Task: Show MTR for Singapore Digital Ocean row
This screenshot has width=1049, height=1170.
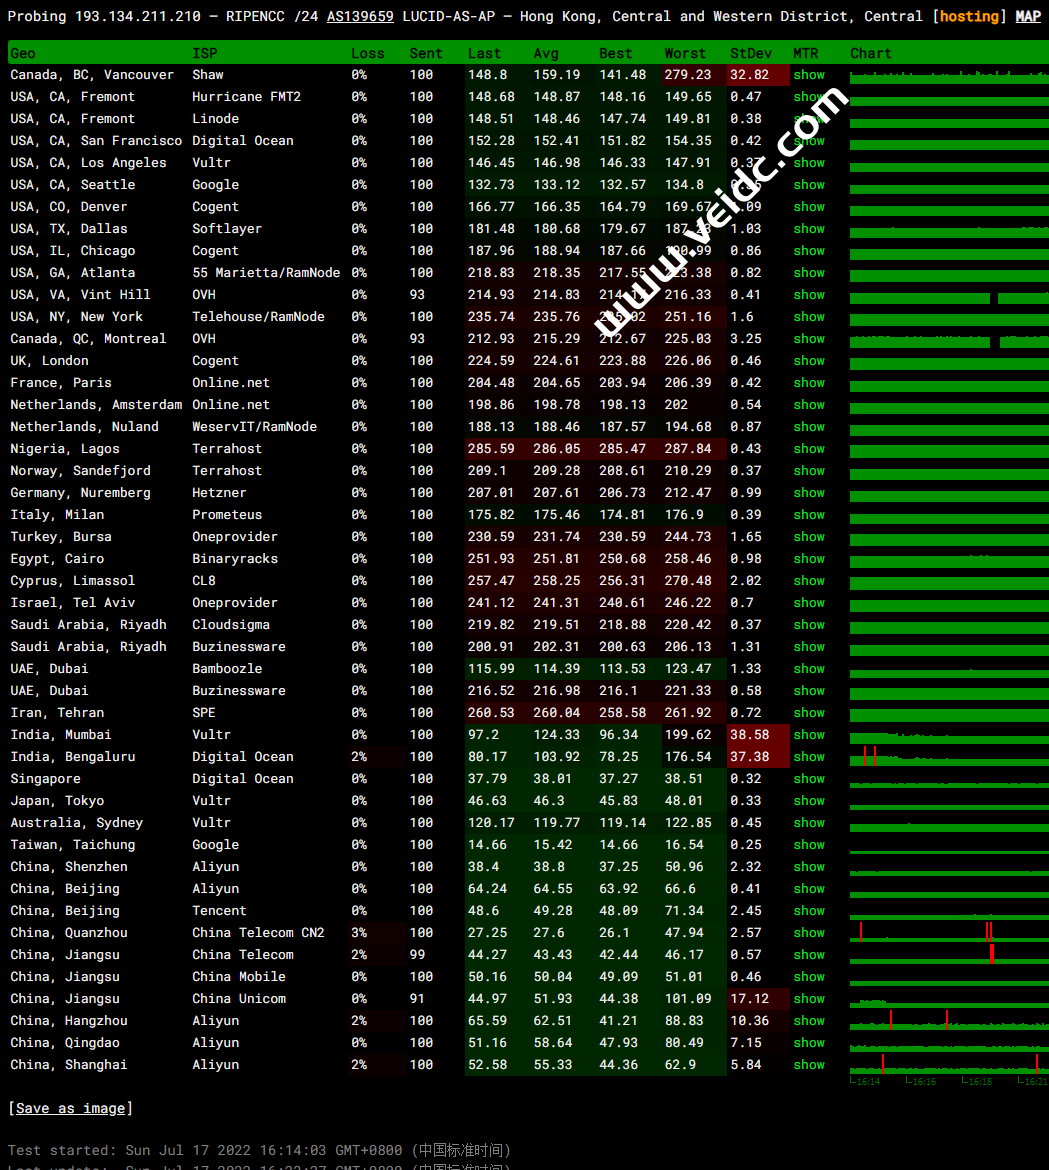Action: click(809, 779)
